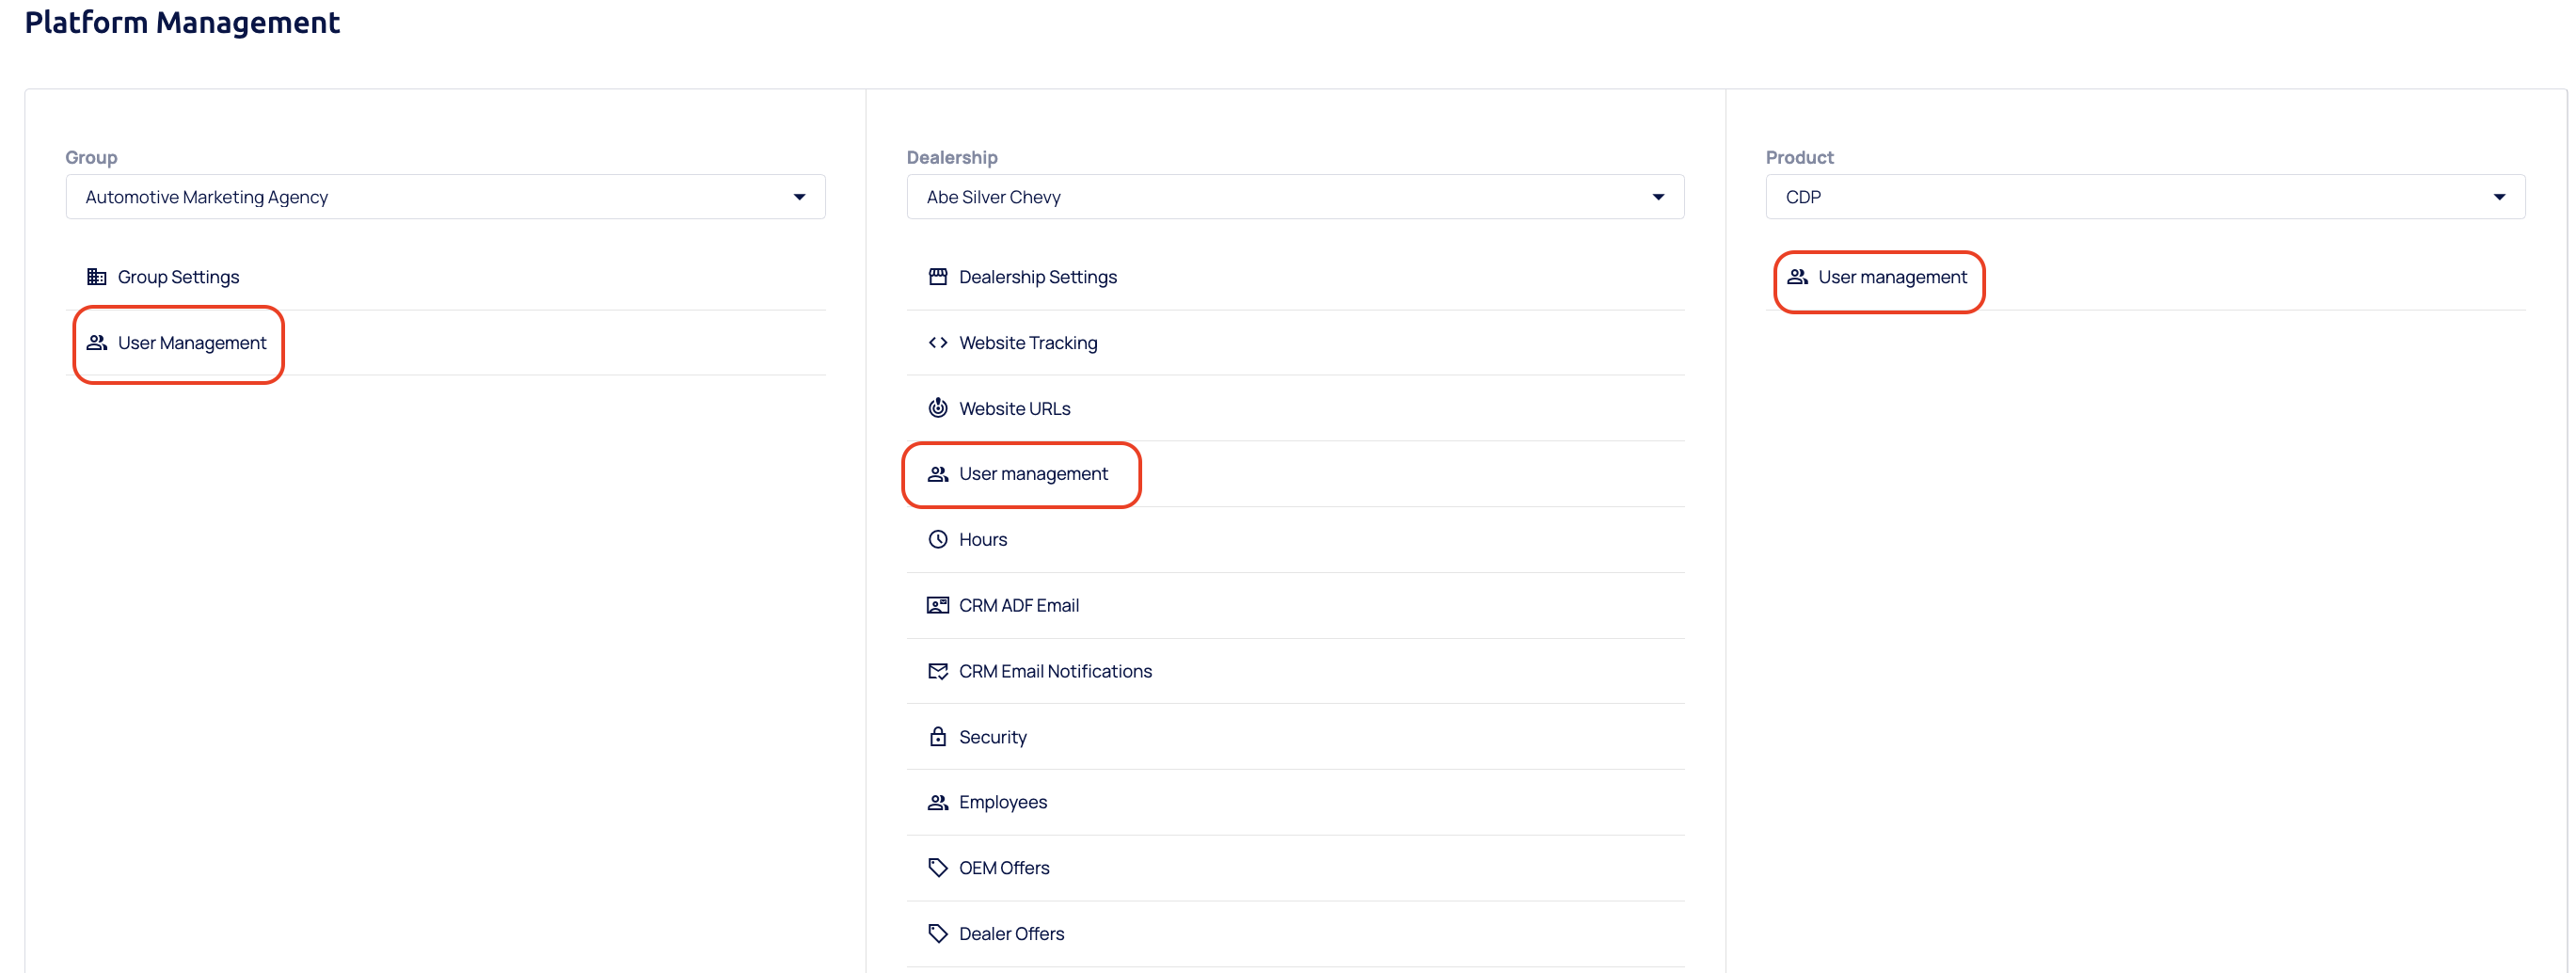Open User management under Dealership

pyautogui.click(x=1033, y=474)
